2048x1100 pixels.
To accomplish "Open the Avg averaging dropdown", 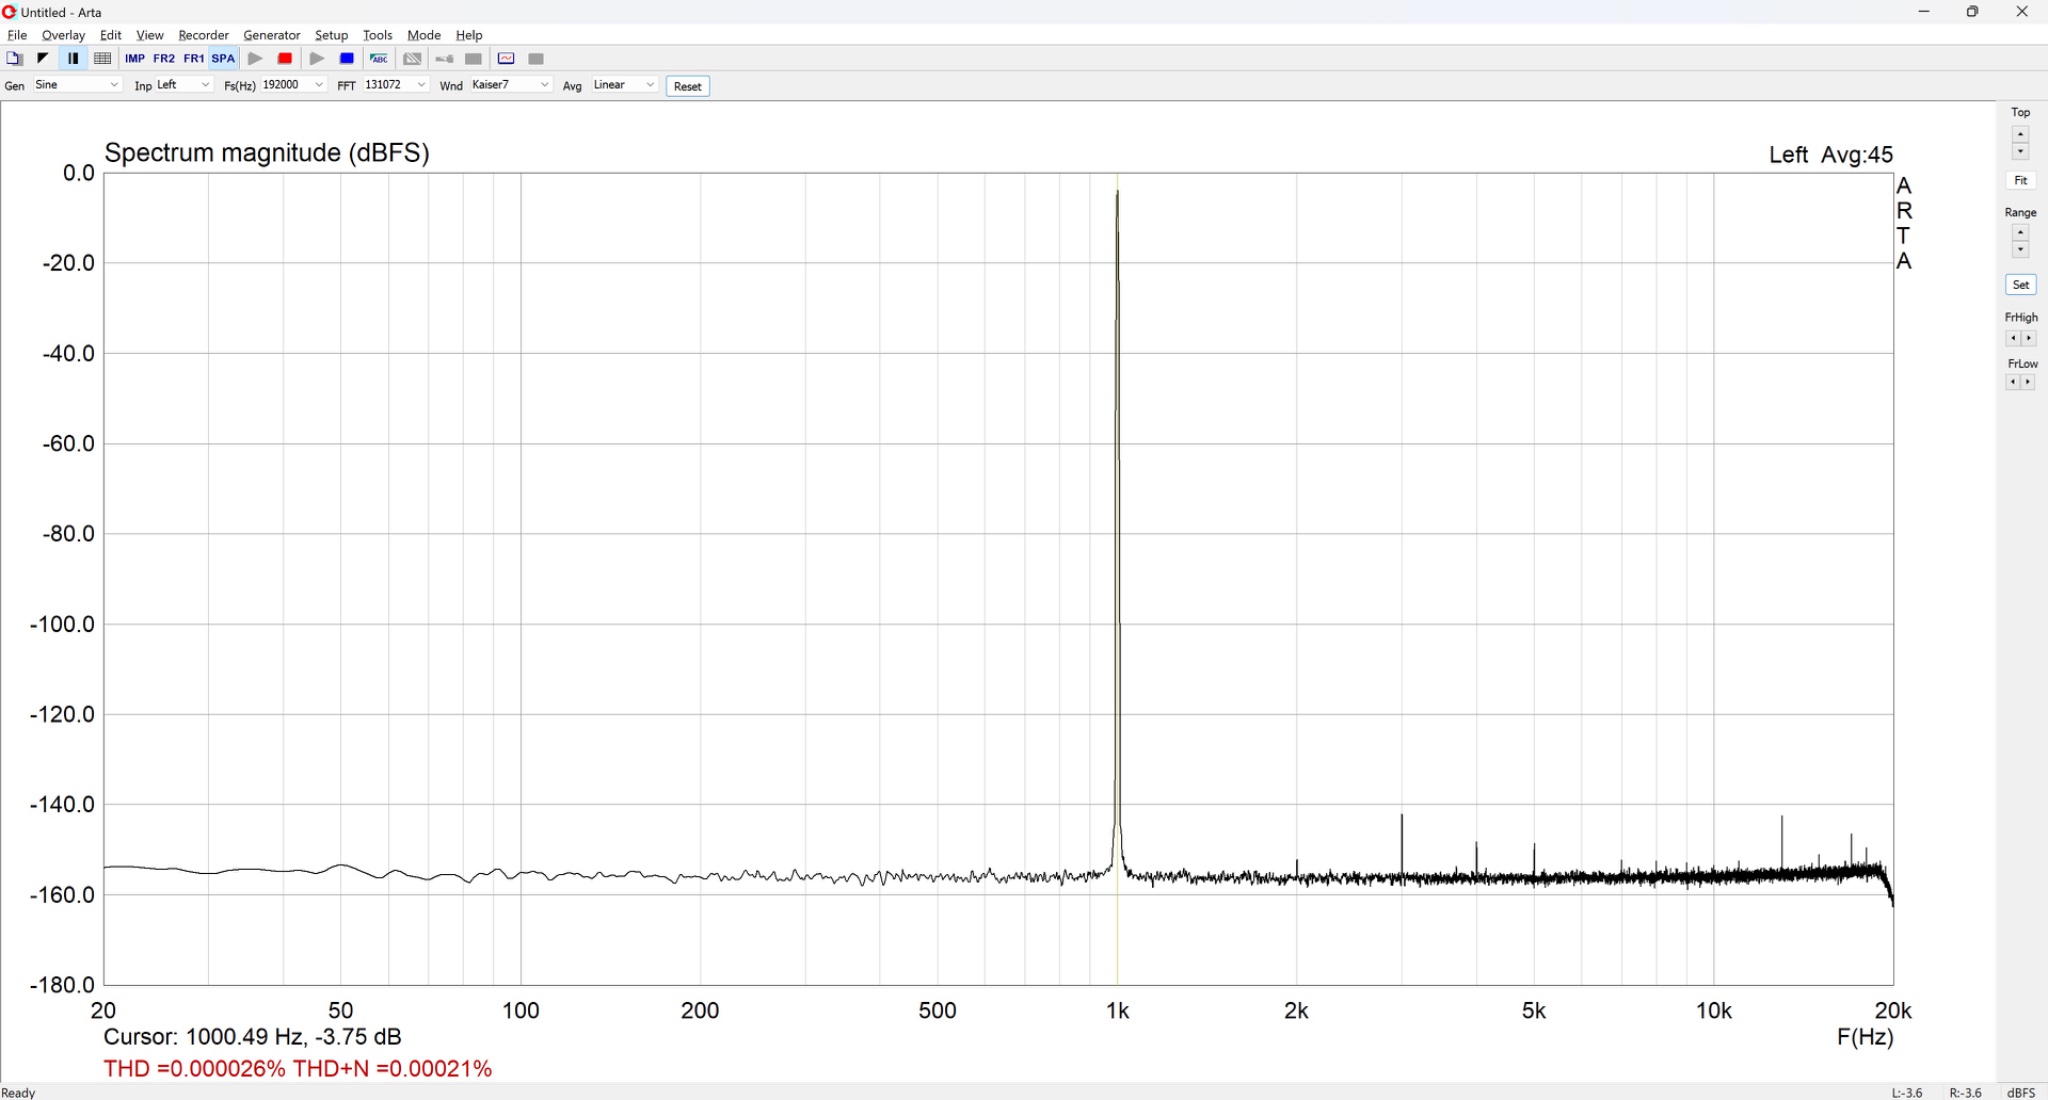I will coord(624,85).
